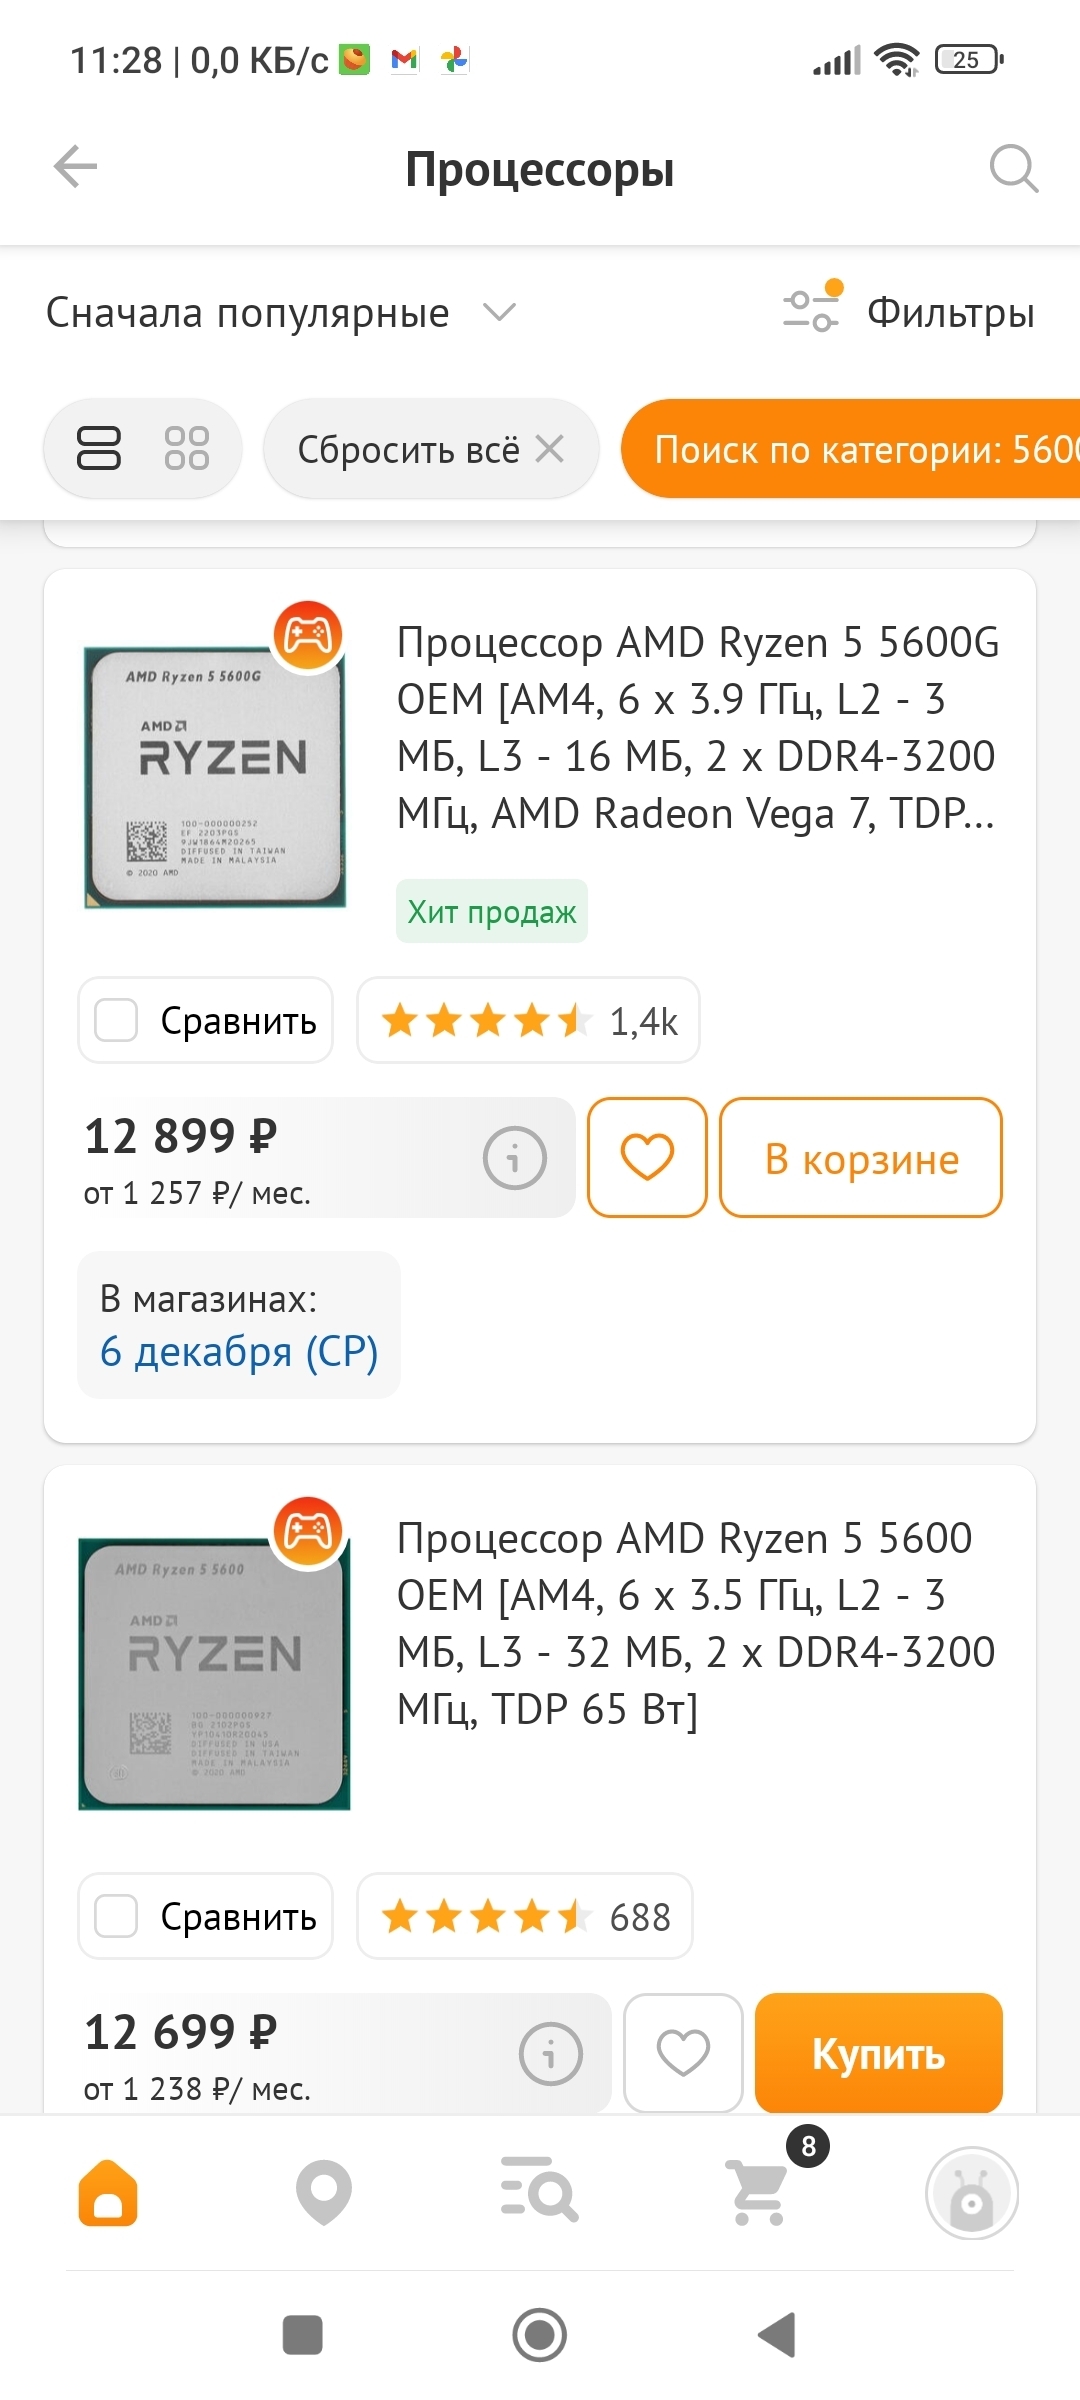Open the Фильтры filter panel

pyautogui.click(x=909, y=312)
